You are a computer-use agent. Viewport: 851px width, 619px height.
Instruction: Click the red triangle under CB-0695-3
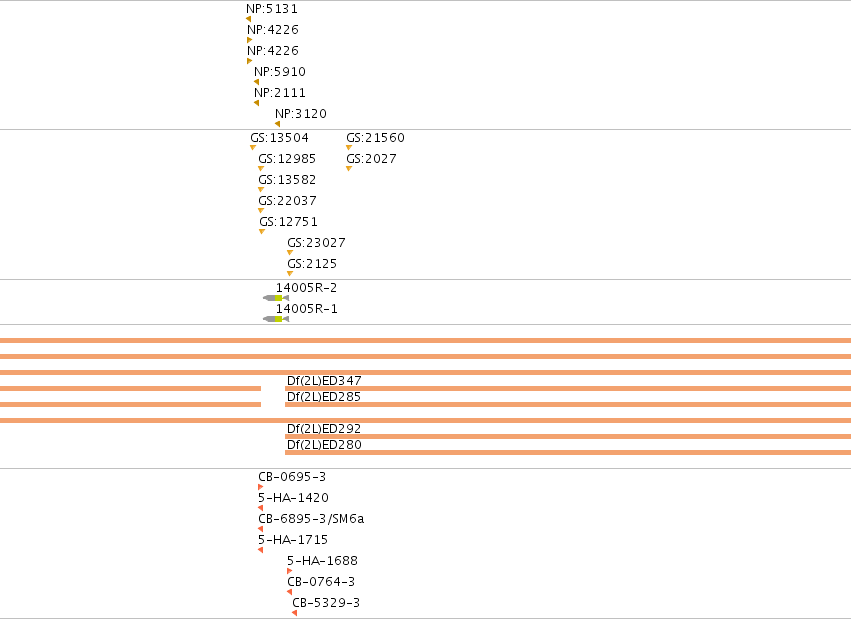point(261,487)
